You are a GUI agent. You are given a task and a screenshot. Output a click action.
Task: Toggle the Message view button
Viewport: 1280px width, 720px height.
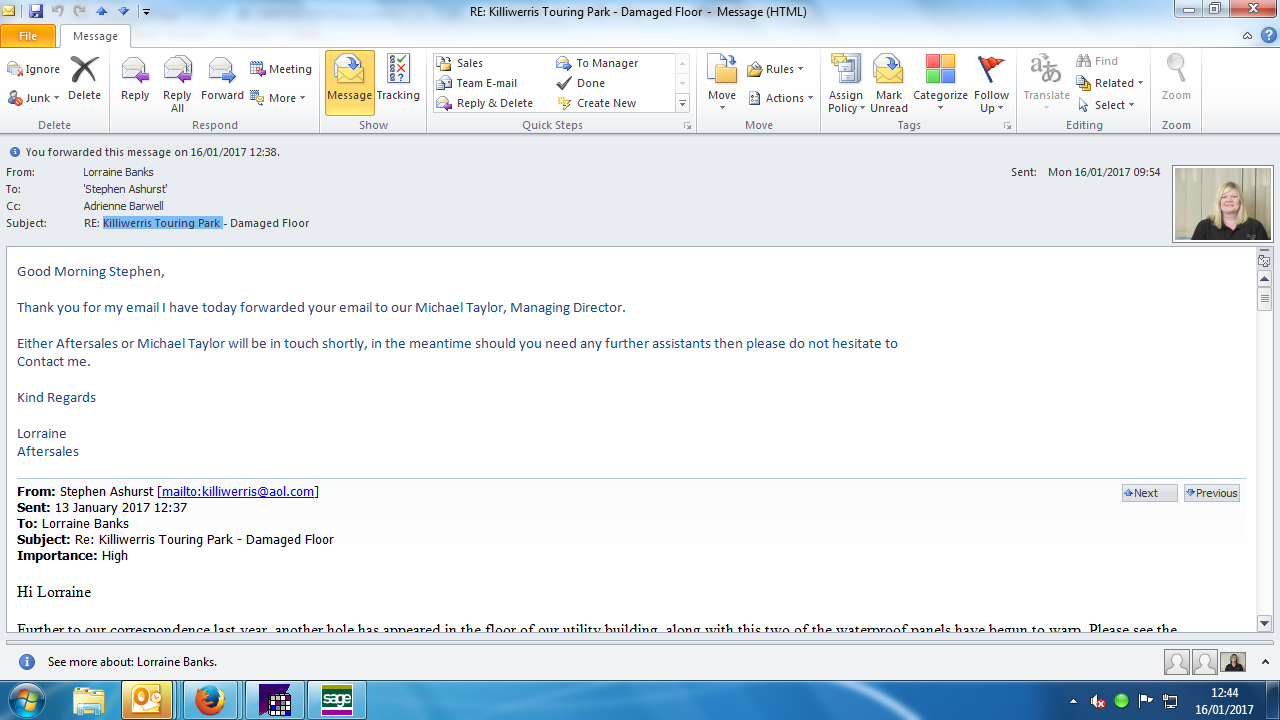pos(349,80)
